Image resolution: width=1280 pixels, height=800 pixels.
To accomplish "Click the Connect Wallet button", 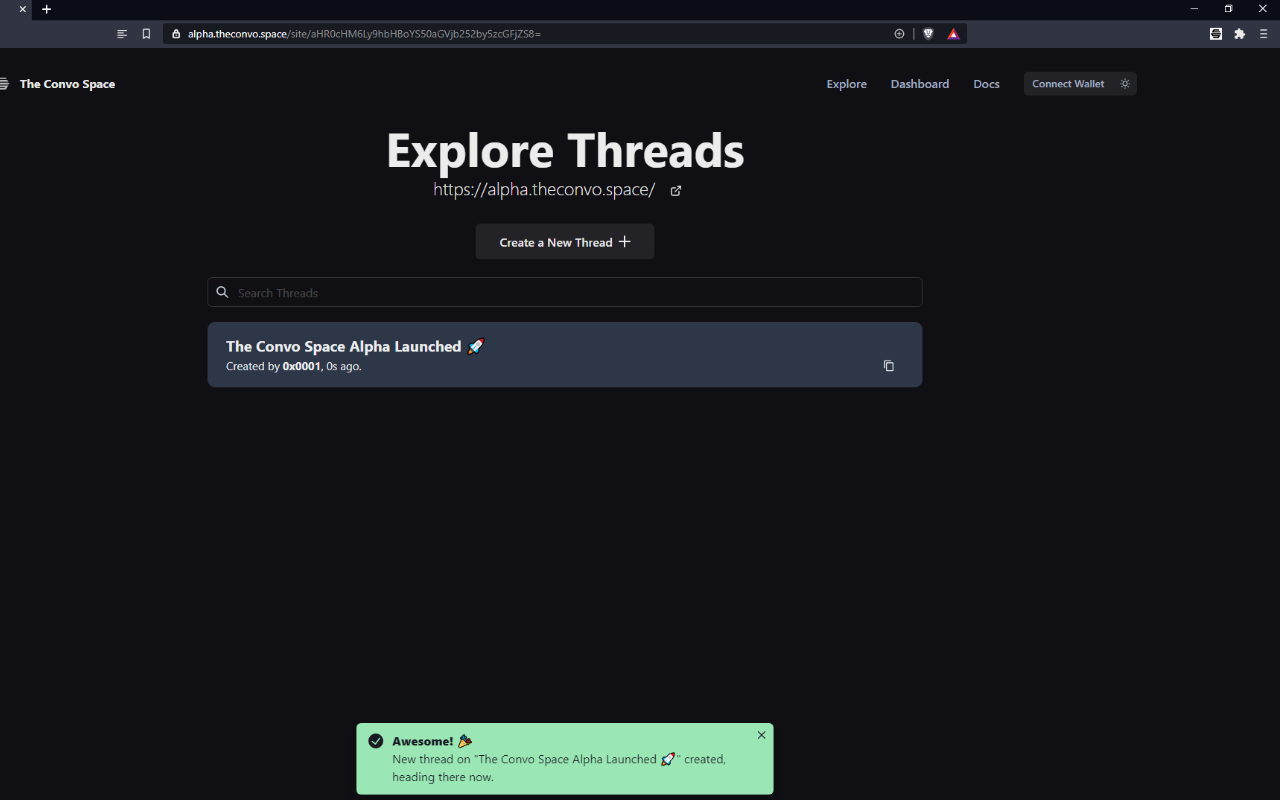I will pos(1068,84).
